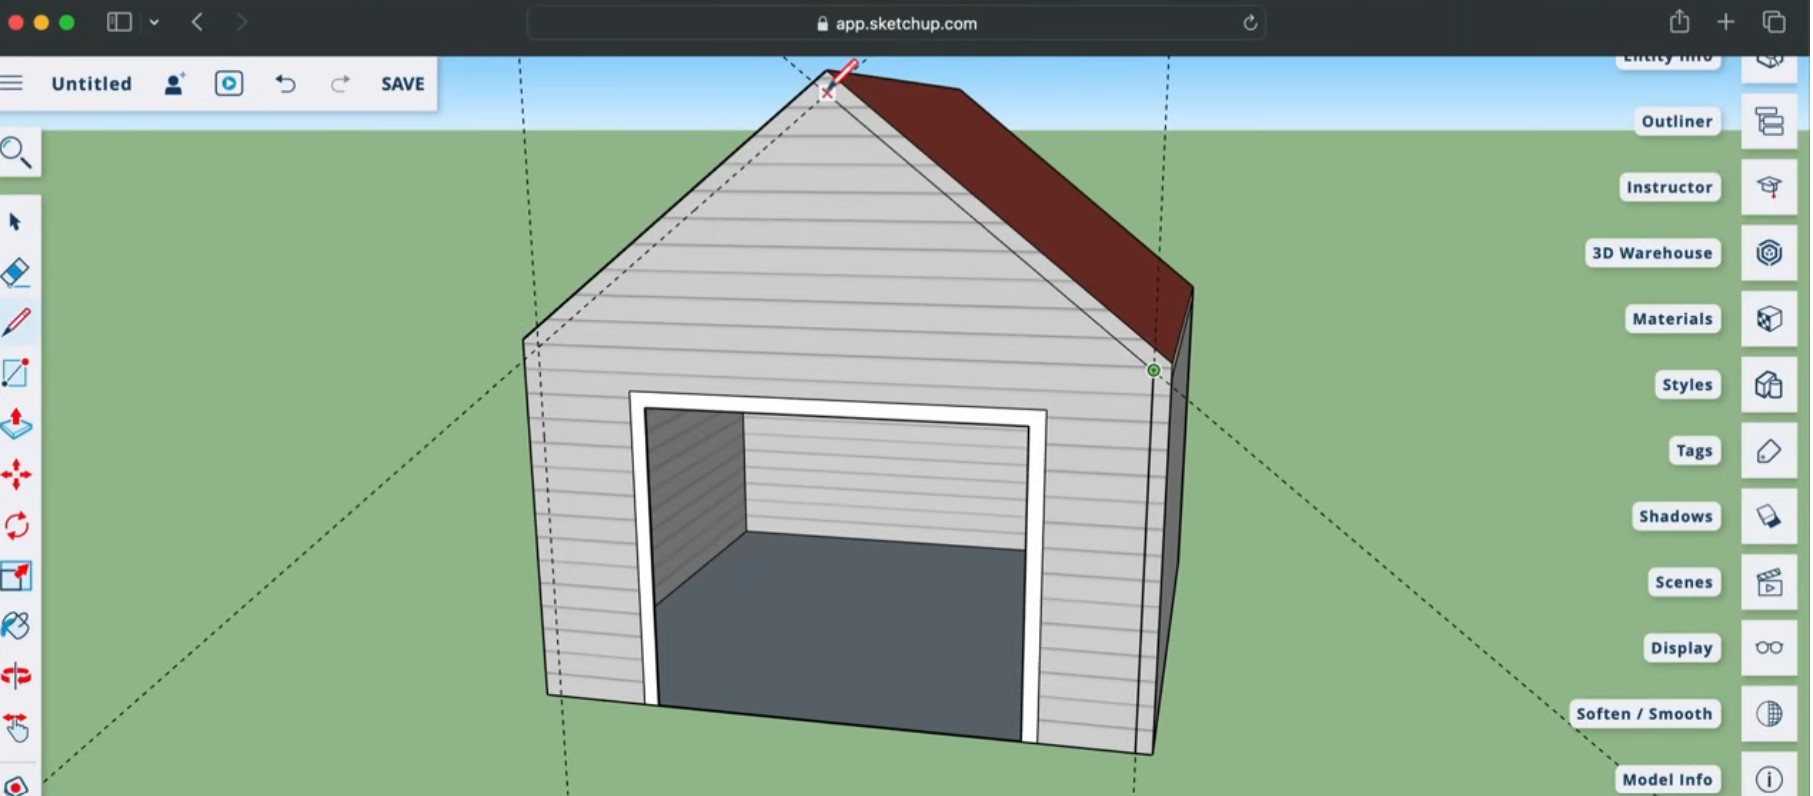Click the Outliner label
Screen dimensions: 1813x796
click(1677, 121)
